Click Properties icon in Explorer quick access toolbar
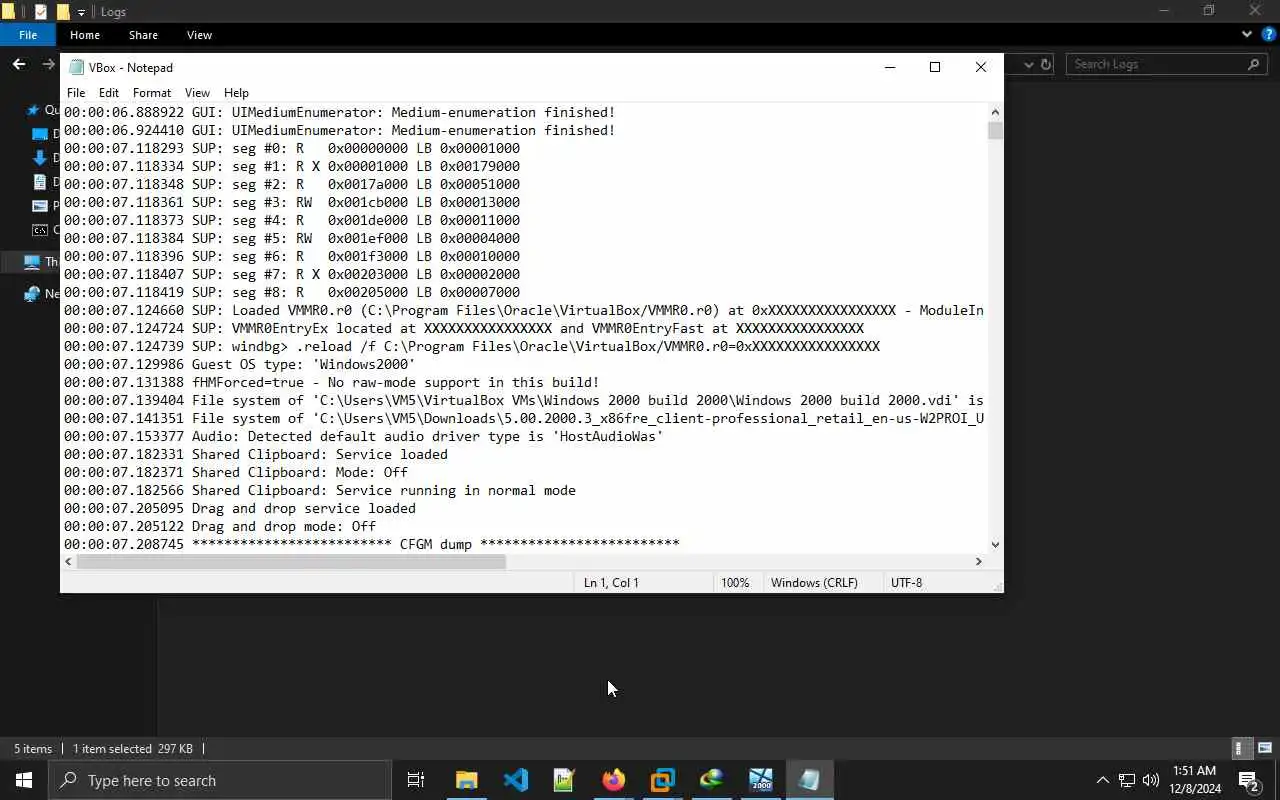The width and height of the screenshot is (1280, 800). click(x=40, y=12)
